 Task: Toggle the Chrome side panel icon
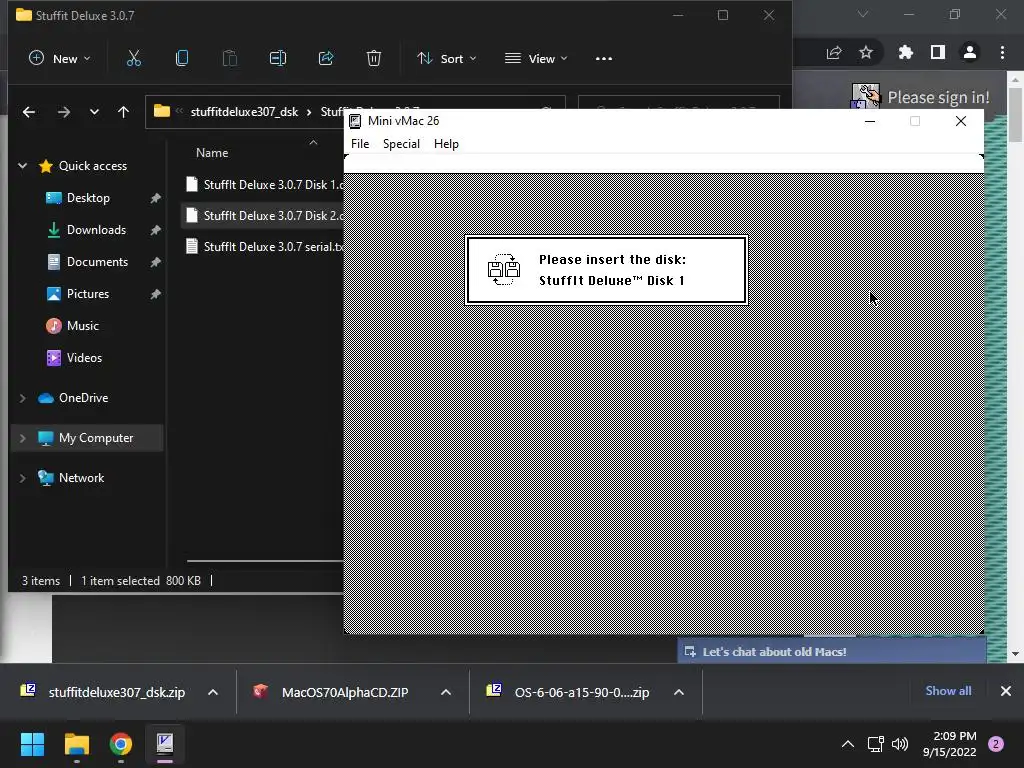pyautogui.click(x=938, y=52)
